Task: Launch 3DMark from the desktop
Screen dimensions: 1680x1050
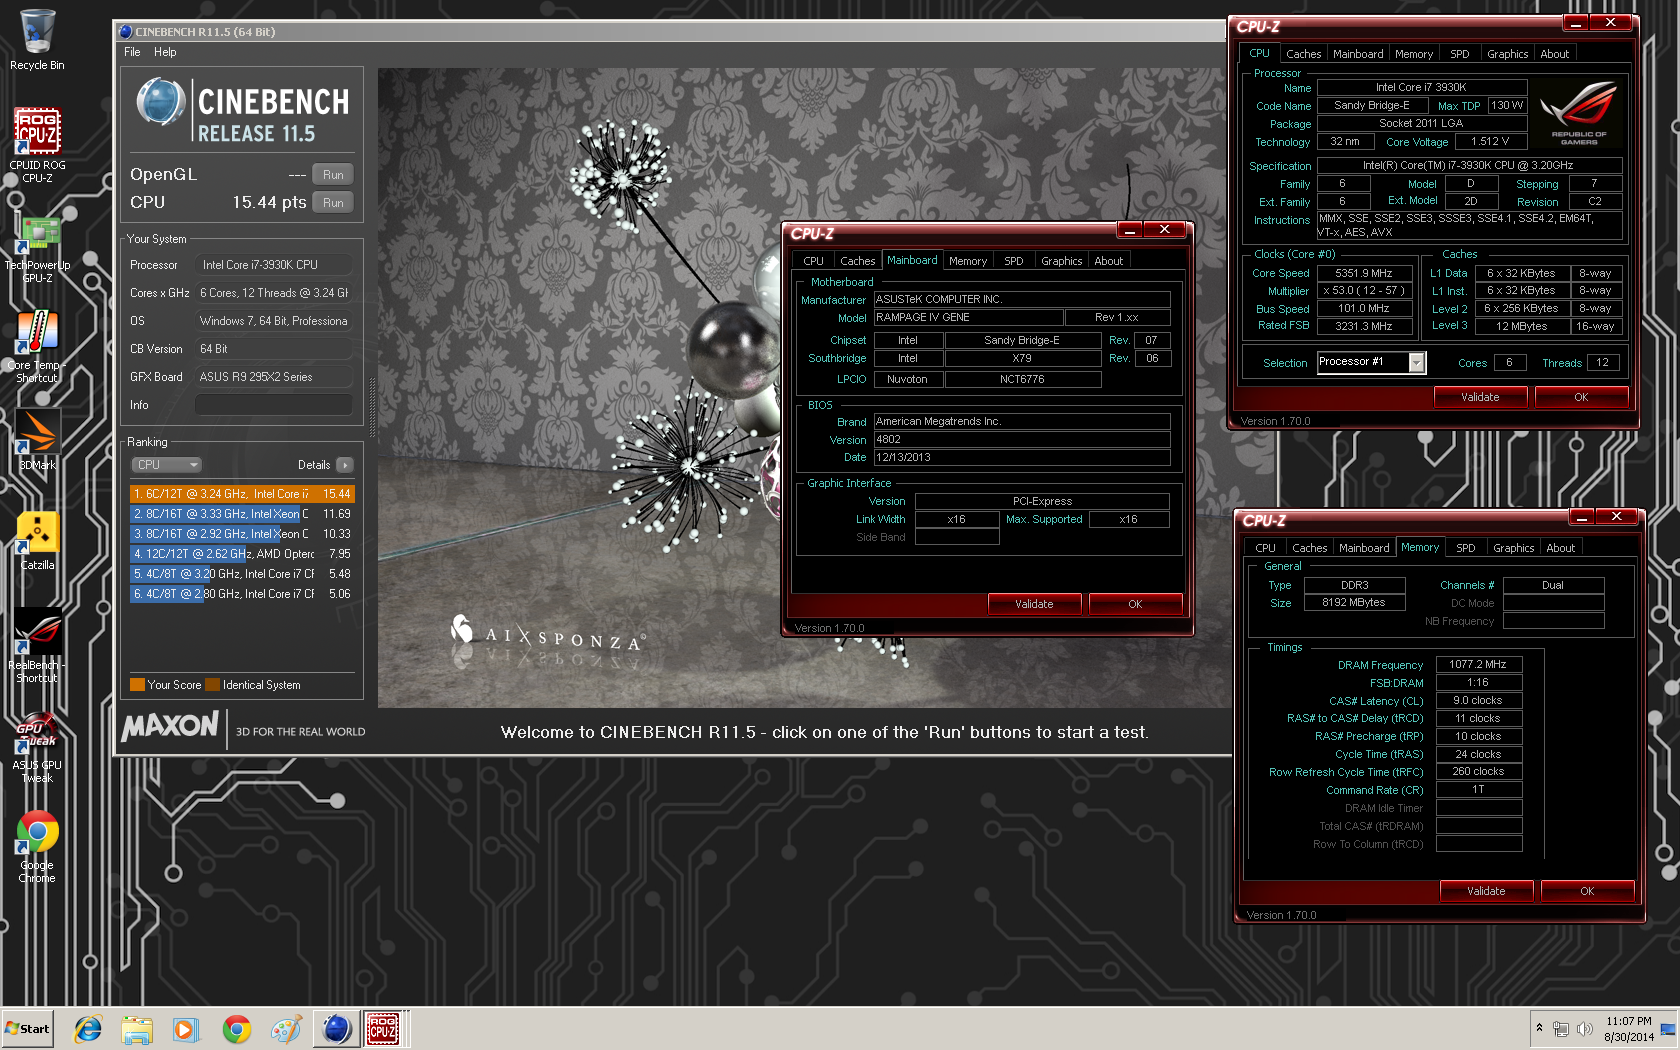Action: [x=37, y=440]
